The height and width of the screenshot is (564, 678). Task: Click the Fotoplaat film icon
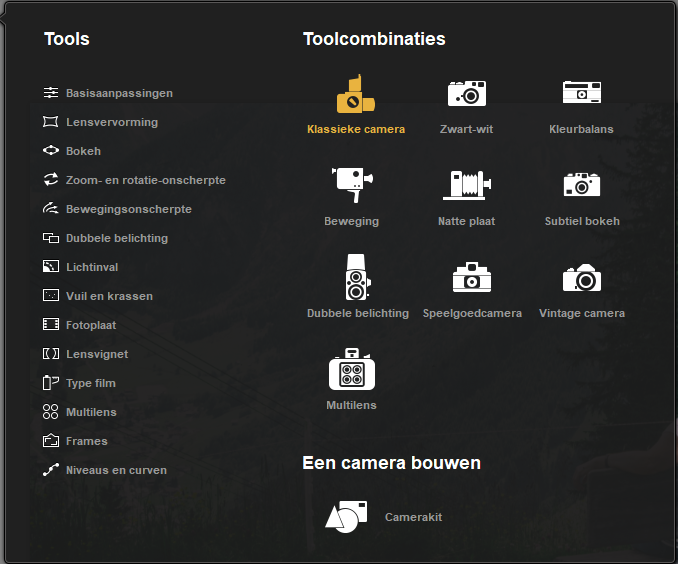pos(51,324)
